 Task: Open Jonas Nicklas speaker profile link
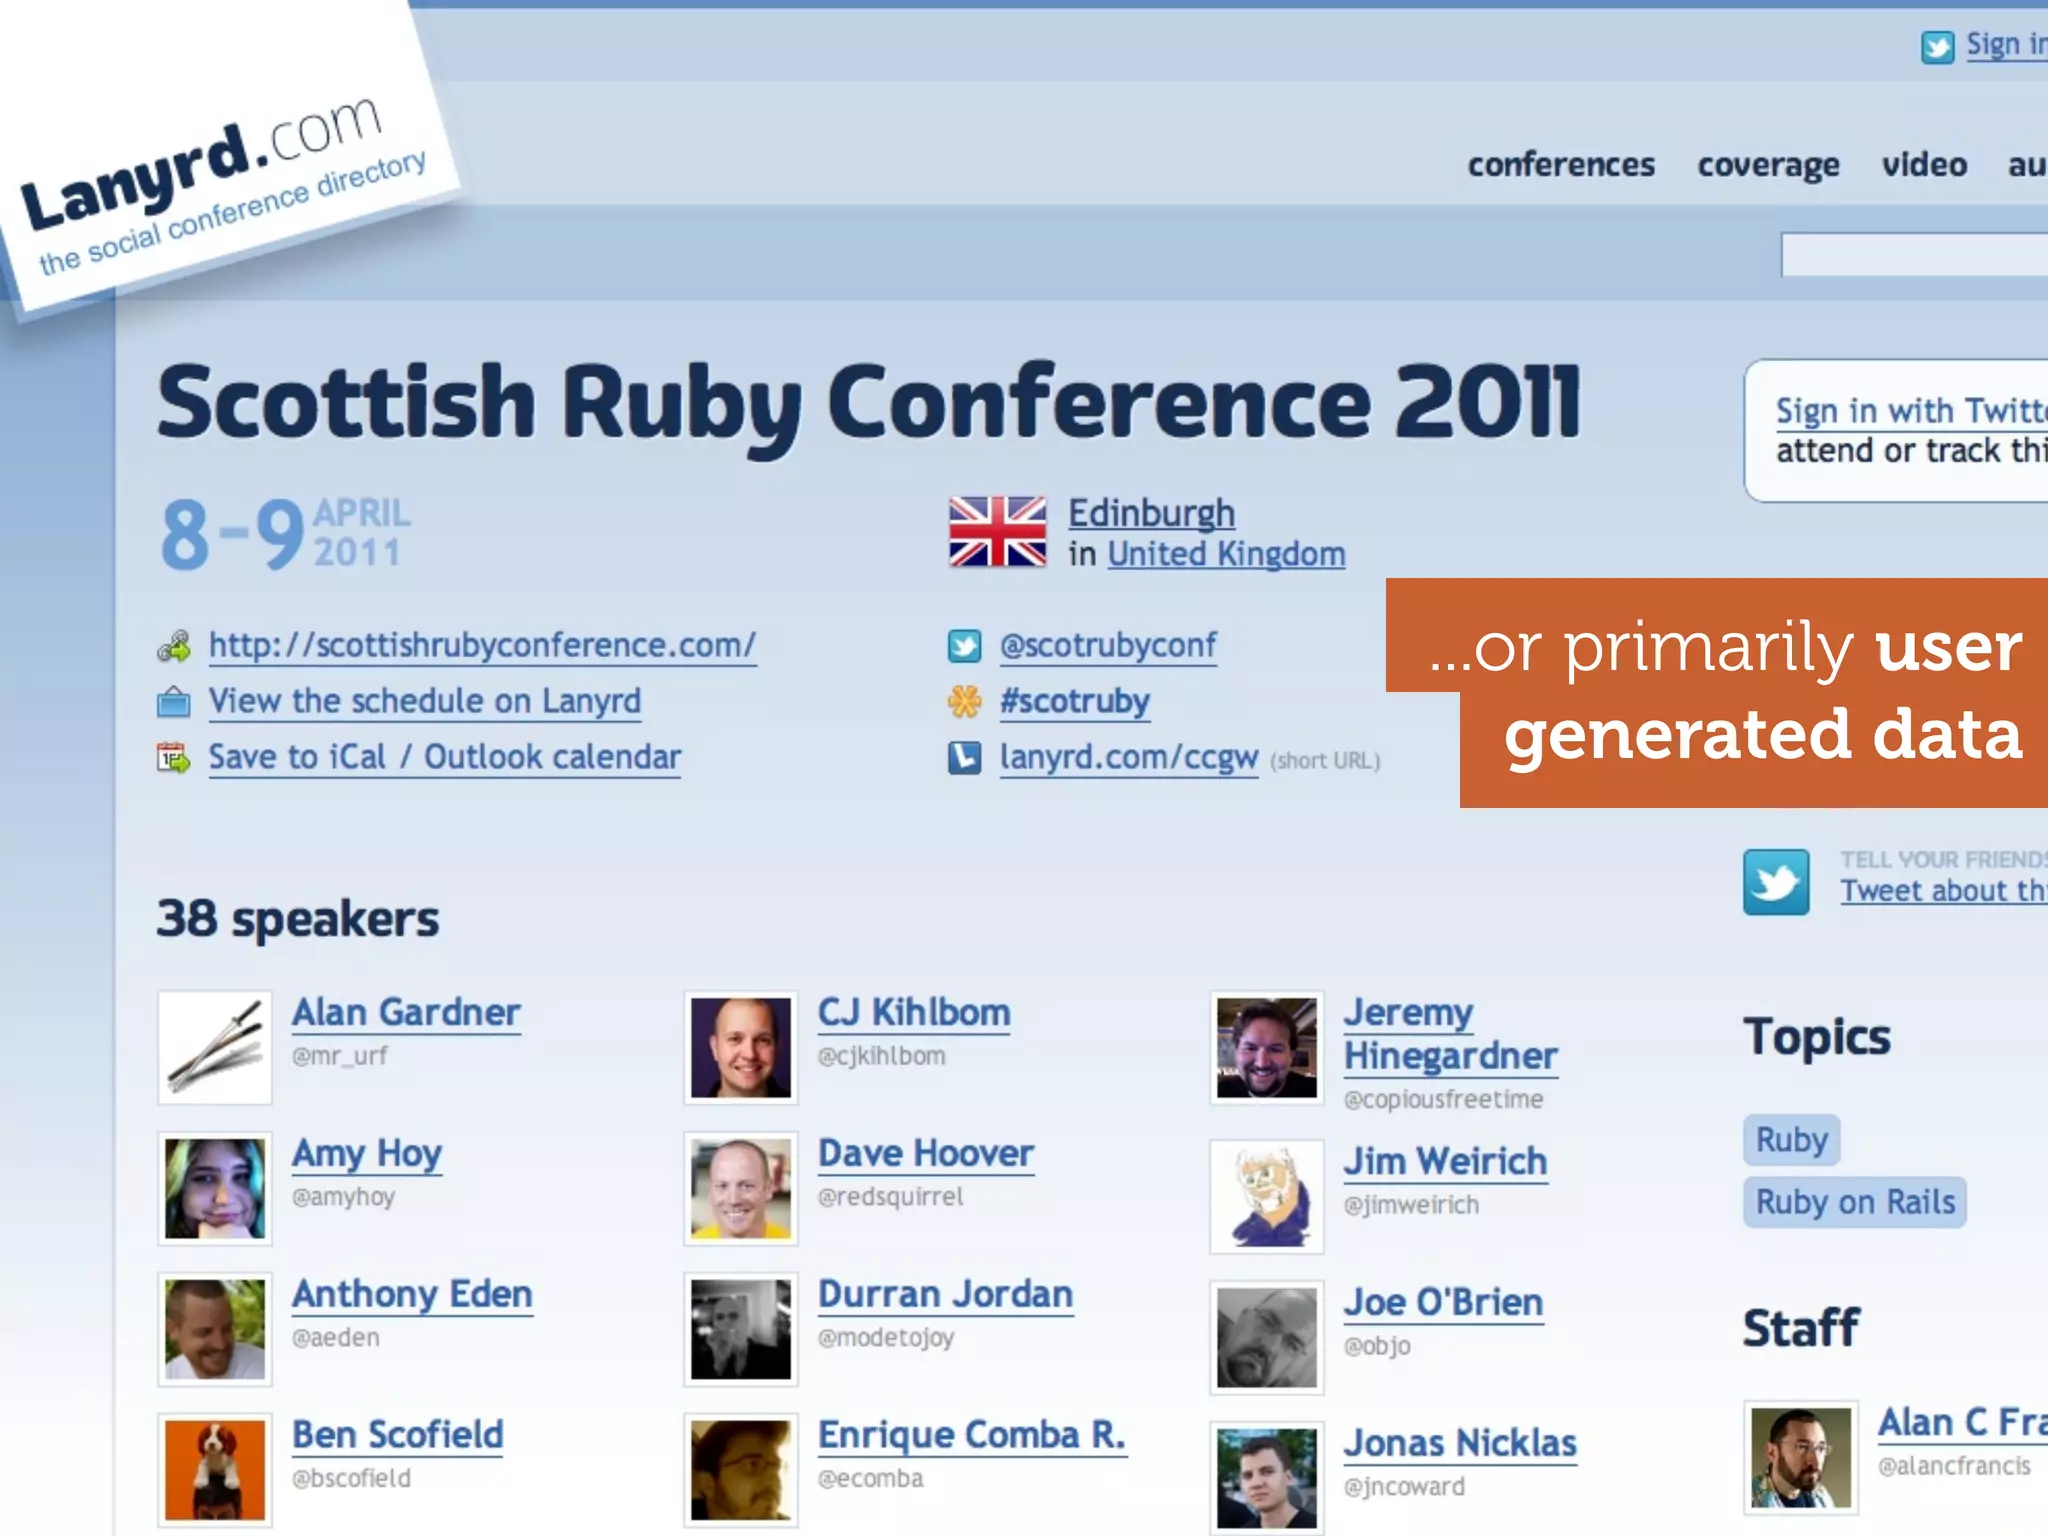pyautogui.click(x=1461, y=1444)
